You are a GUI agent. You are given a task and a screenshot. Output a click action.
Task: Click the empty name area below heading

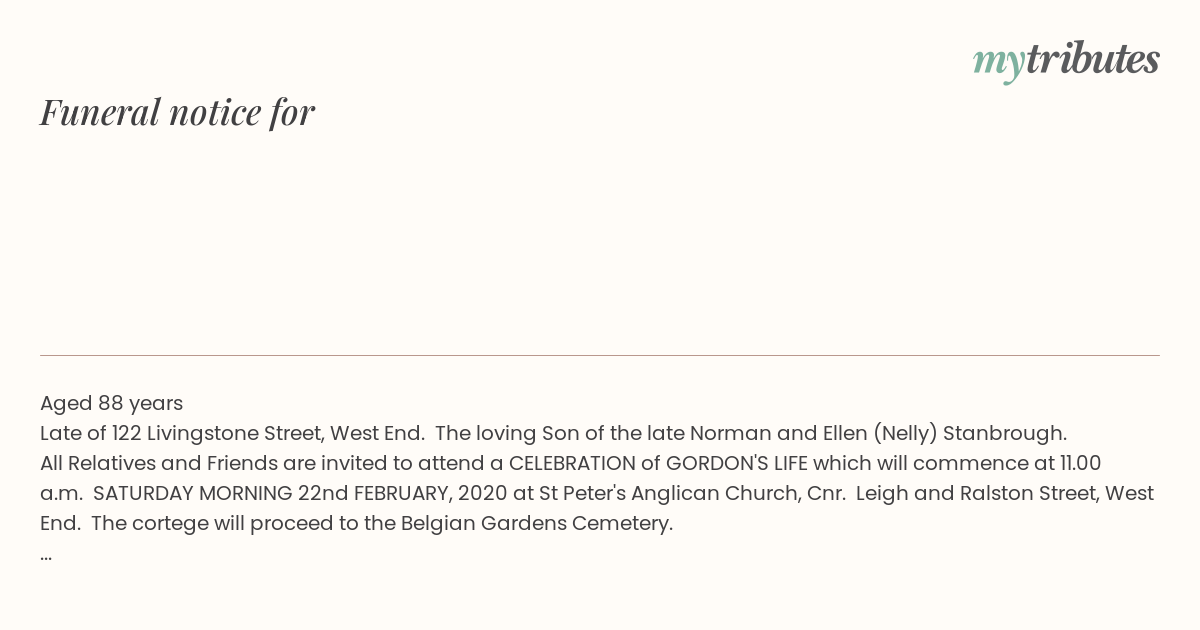coord(600,240)
